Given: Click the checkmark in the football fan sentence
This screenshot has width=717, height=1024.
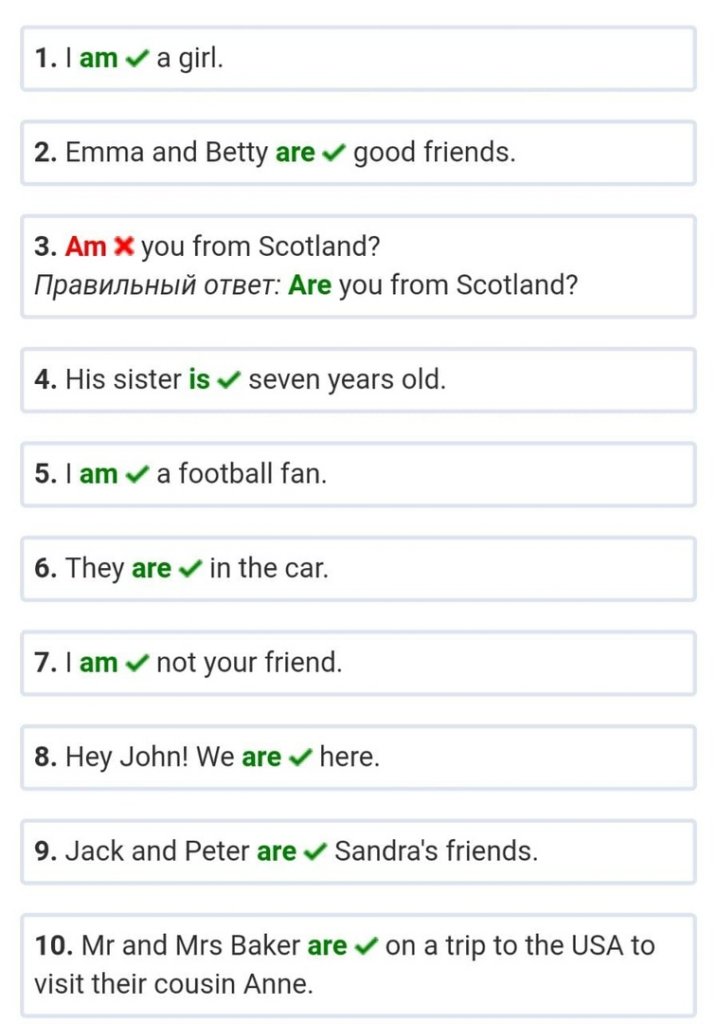Looking at the screenshot, I should pyautogui.click(x=137, y=475).
